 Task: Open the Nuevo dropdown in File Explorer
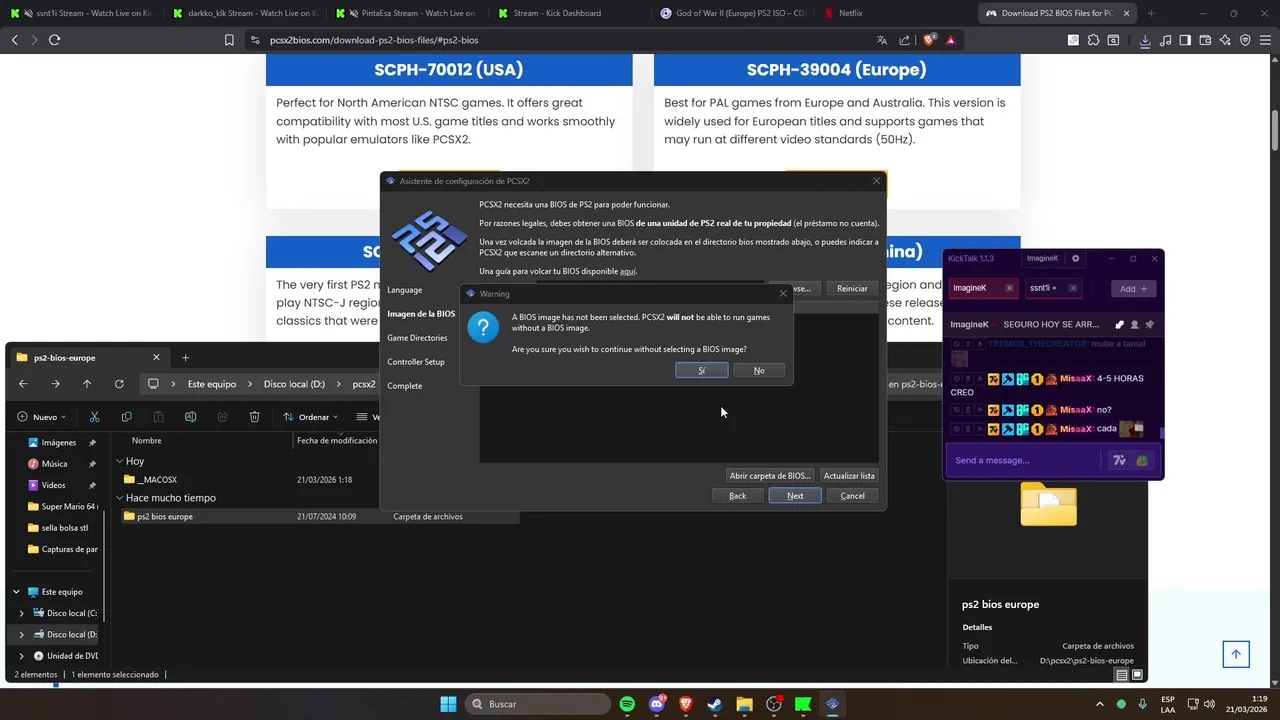pos(42,417)
